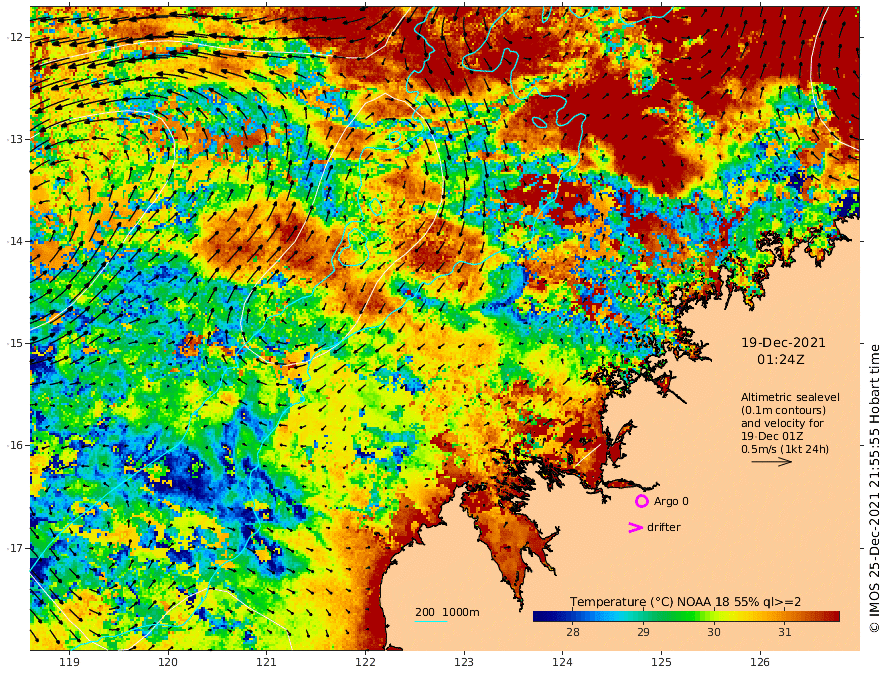Click the colorbar tick label '29'
The width and height of the screenshot is (880, 680).
[643, 632]
